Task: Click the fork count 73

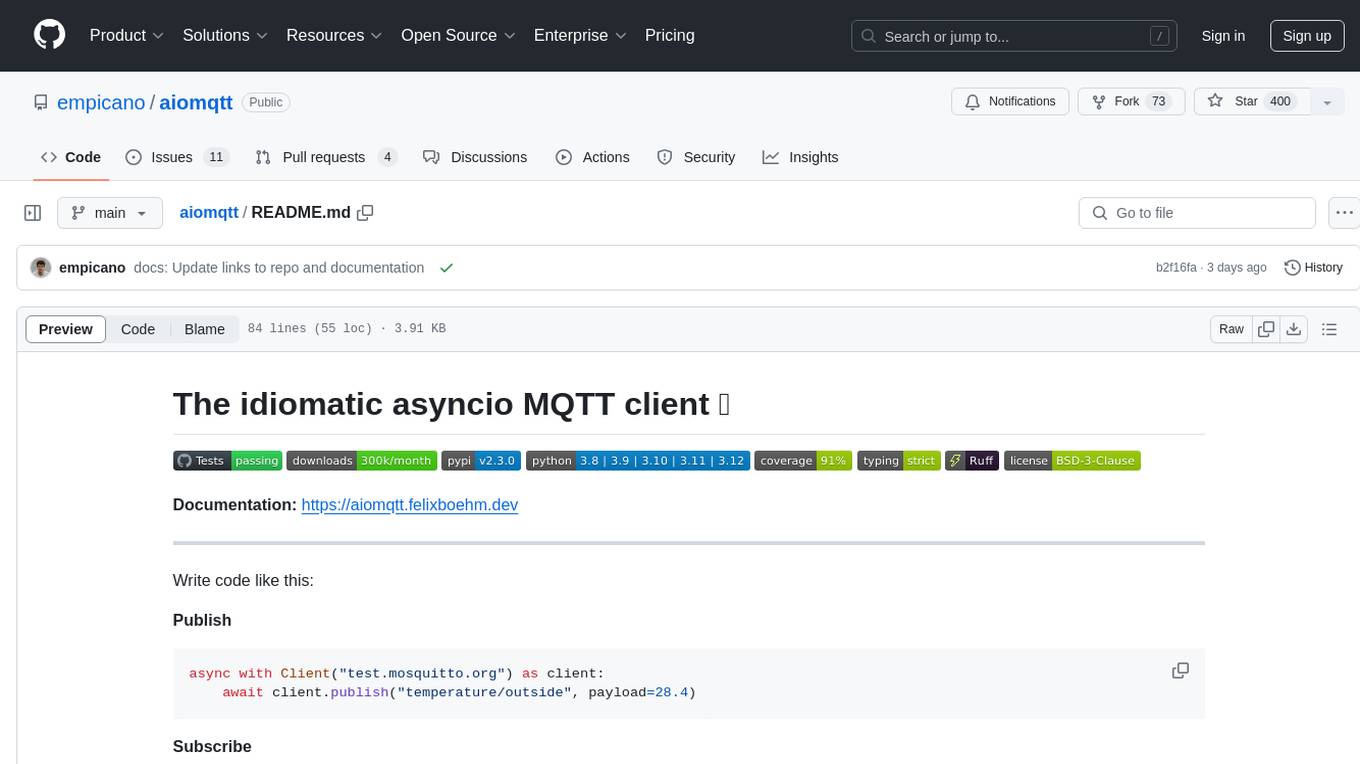Action: tap(1159, 102)
